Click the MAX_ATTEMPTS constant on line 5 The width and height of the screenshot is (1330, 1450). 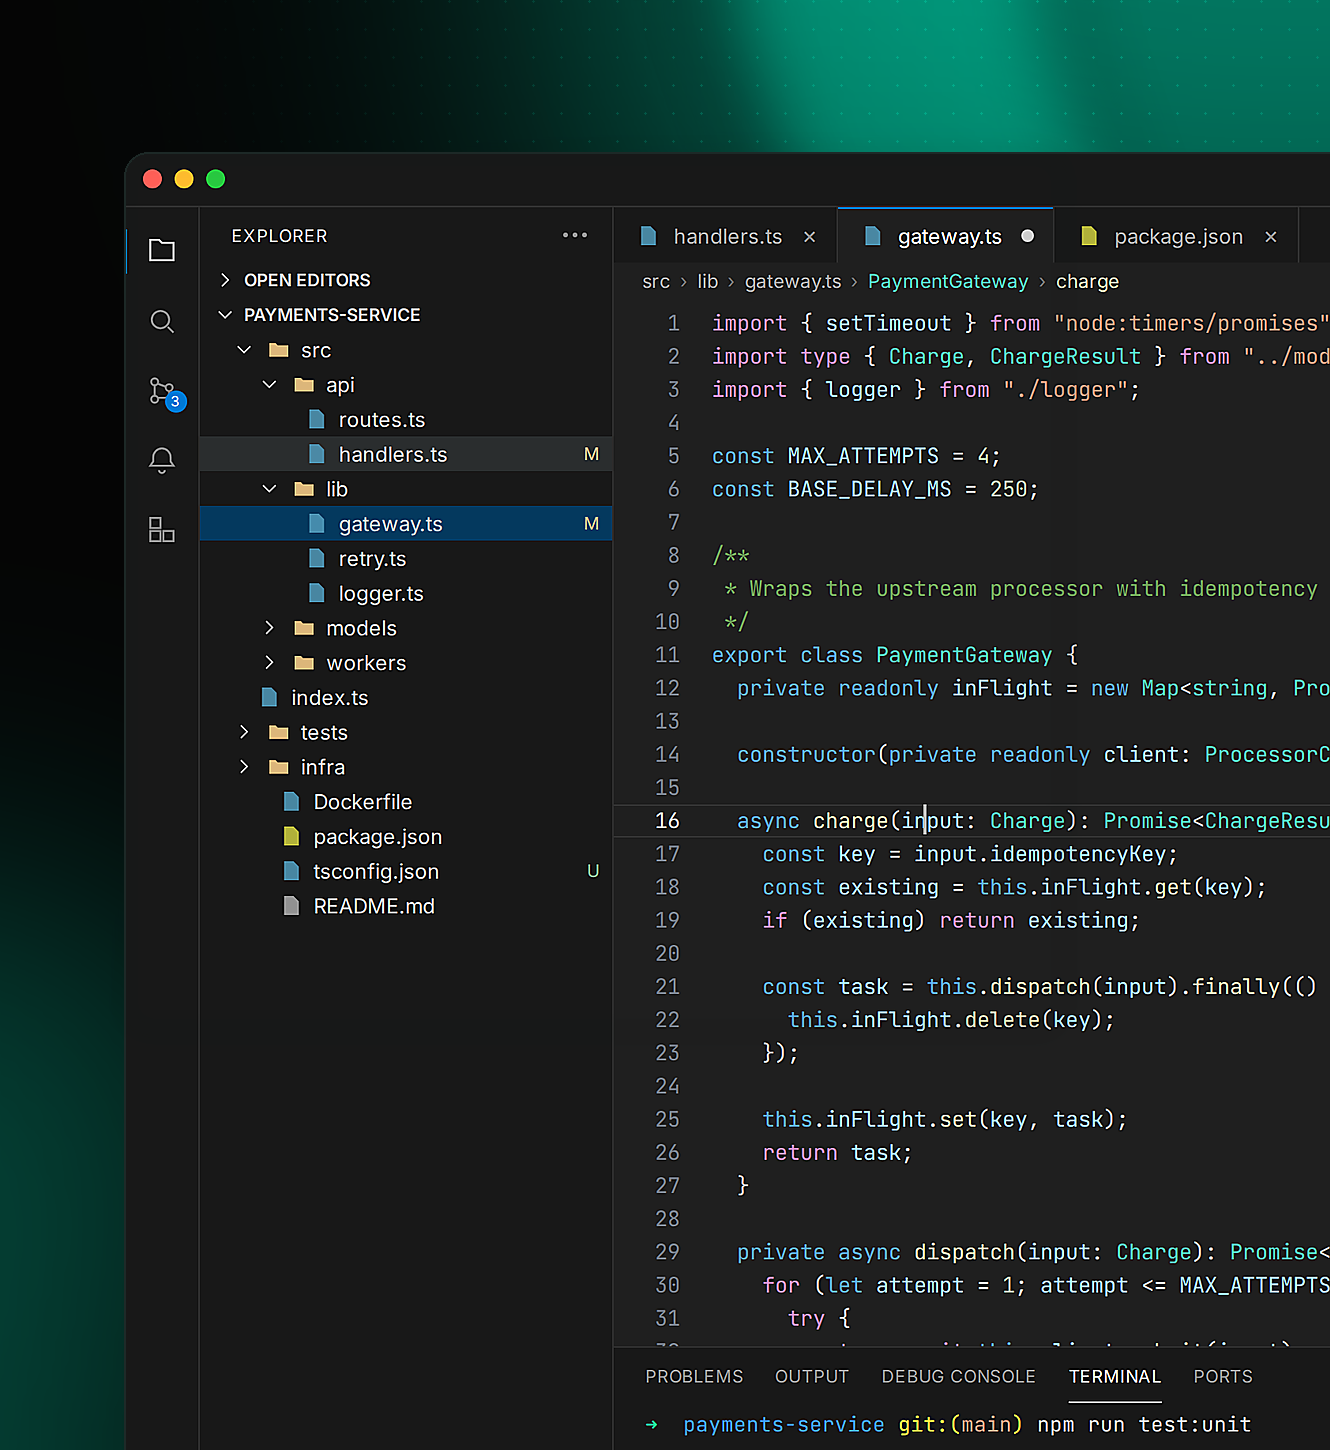(x=863, y=456)
